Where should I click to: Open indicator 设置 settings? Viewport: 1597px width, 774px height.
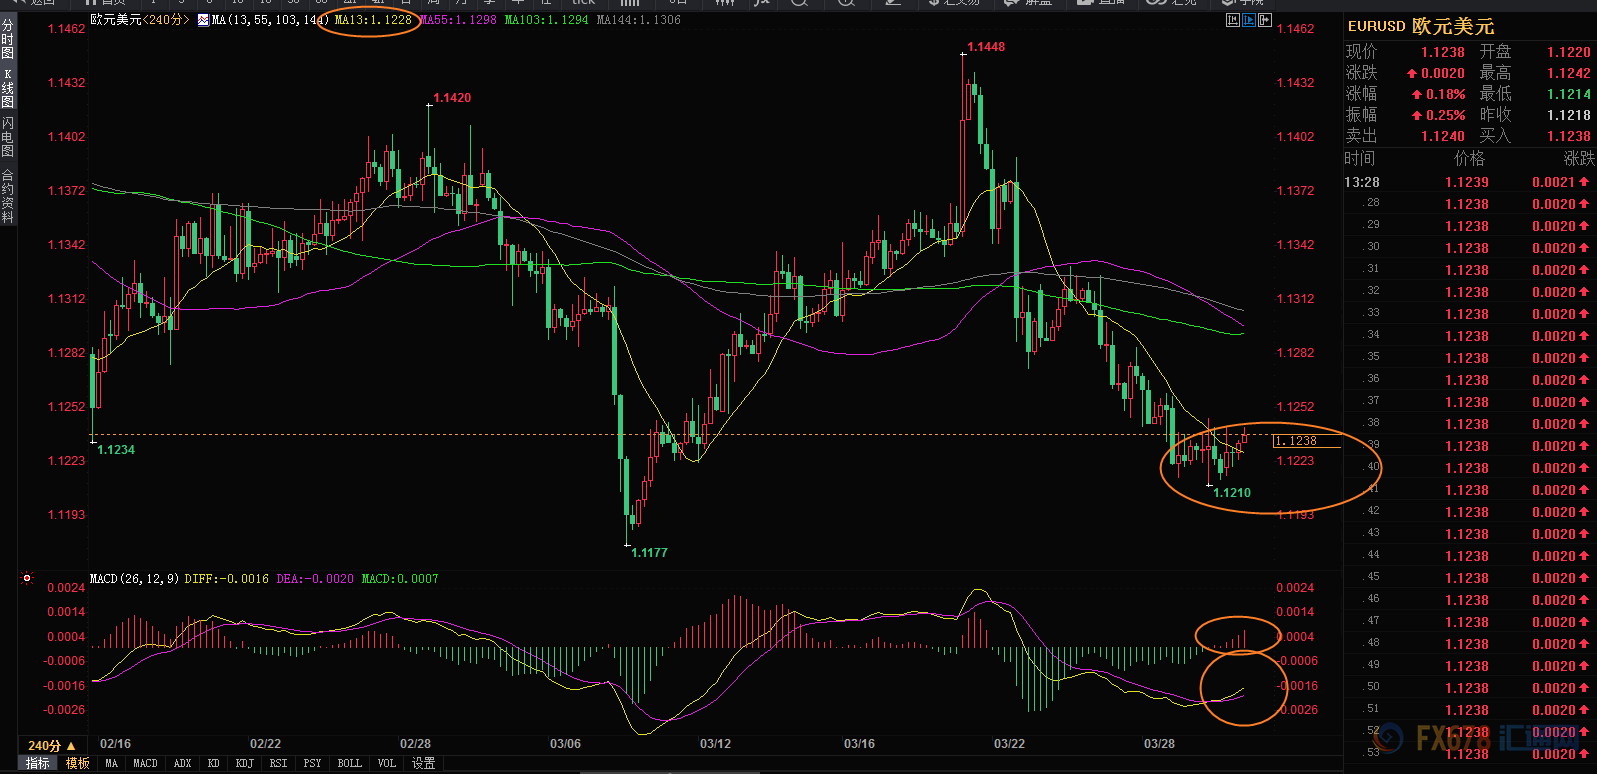coord(424,763)
